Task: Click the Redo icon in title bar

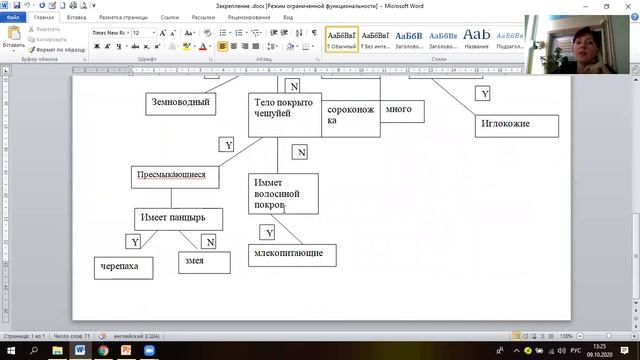Action: tap(42, 6)
